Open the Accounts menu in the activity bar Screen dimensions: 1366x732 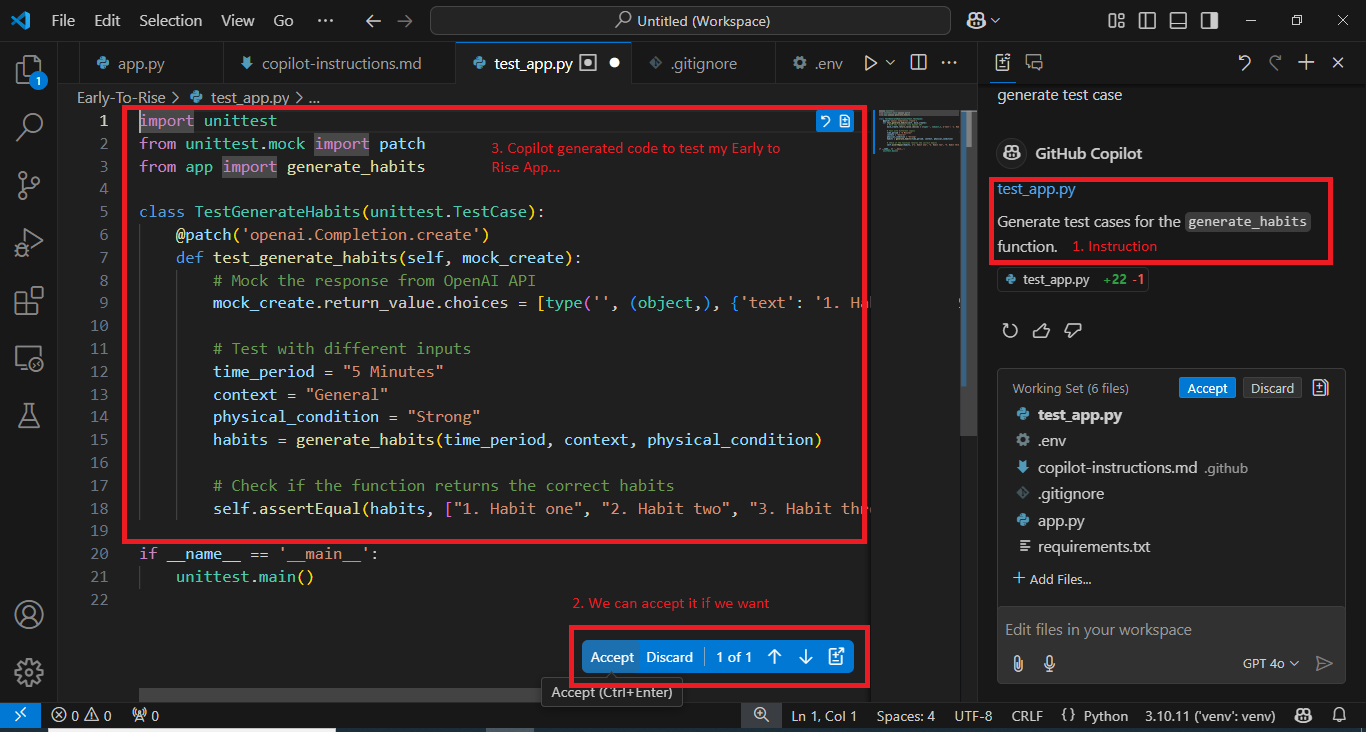click(x=29, y=614)
